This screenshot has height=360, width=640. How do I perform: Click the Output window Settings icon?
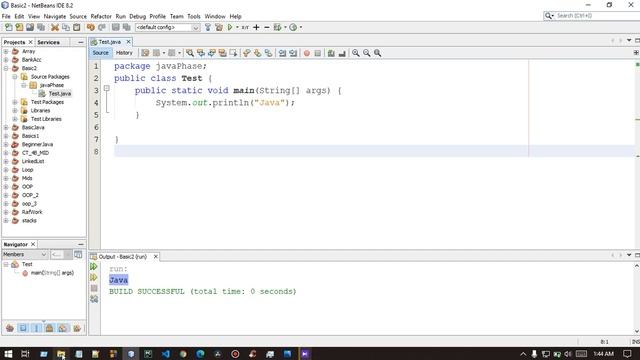(x=94, y=299)
